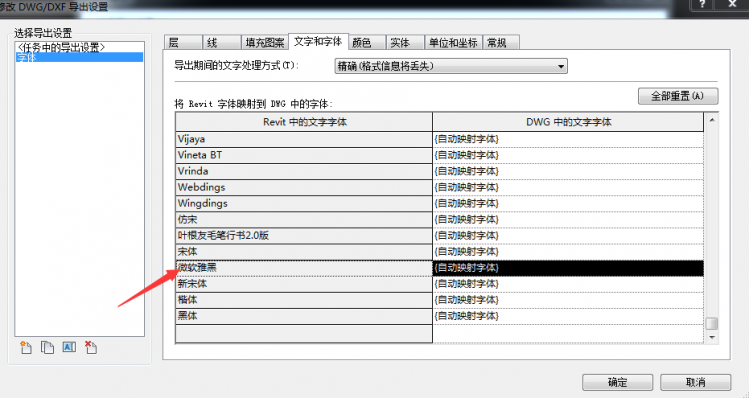
Task: Switch to the 线 tab
Action: click(x=222, y=43)
